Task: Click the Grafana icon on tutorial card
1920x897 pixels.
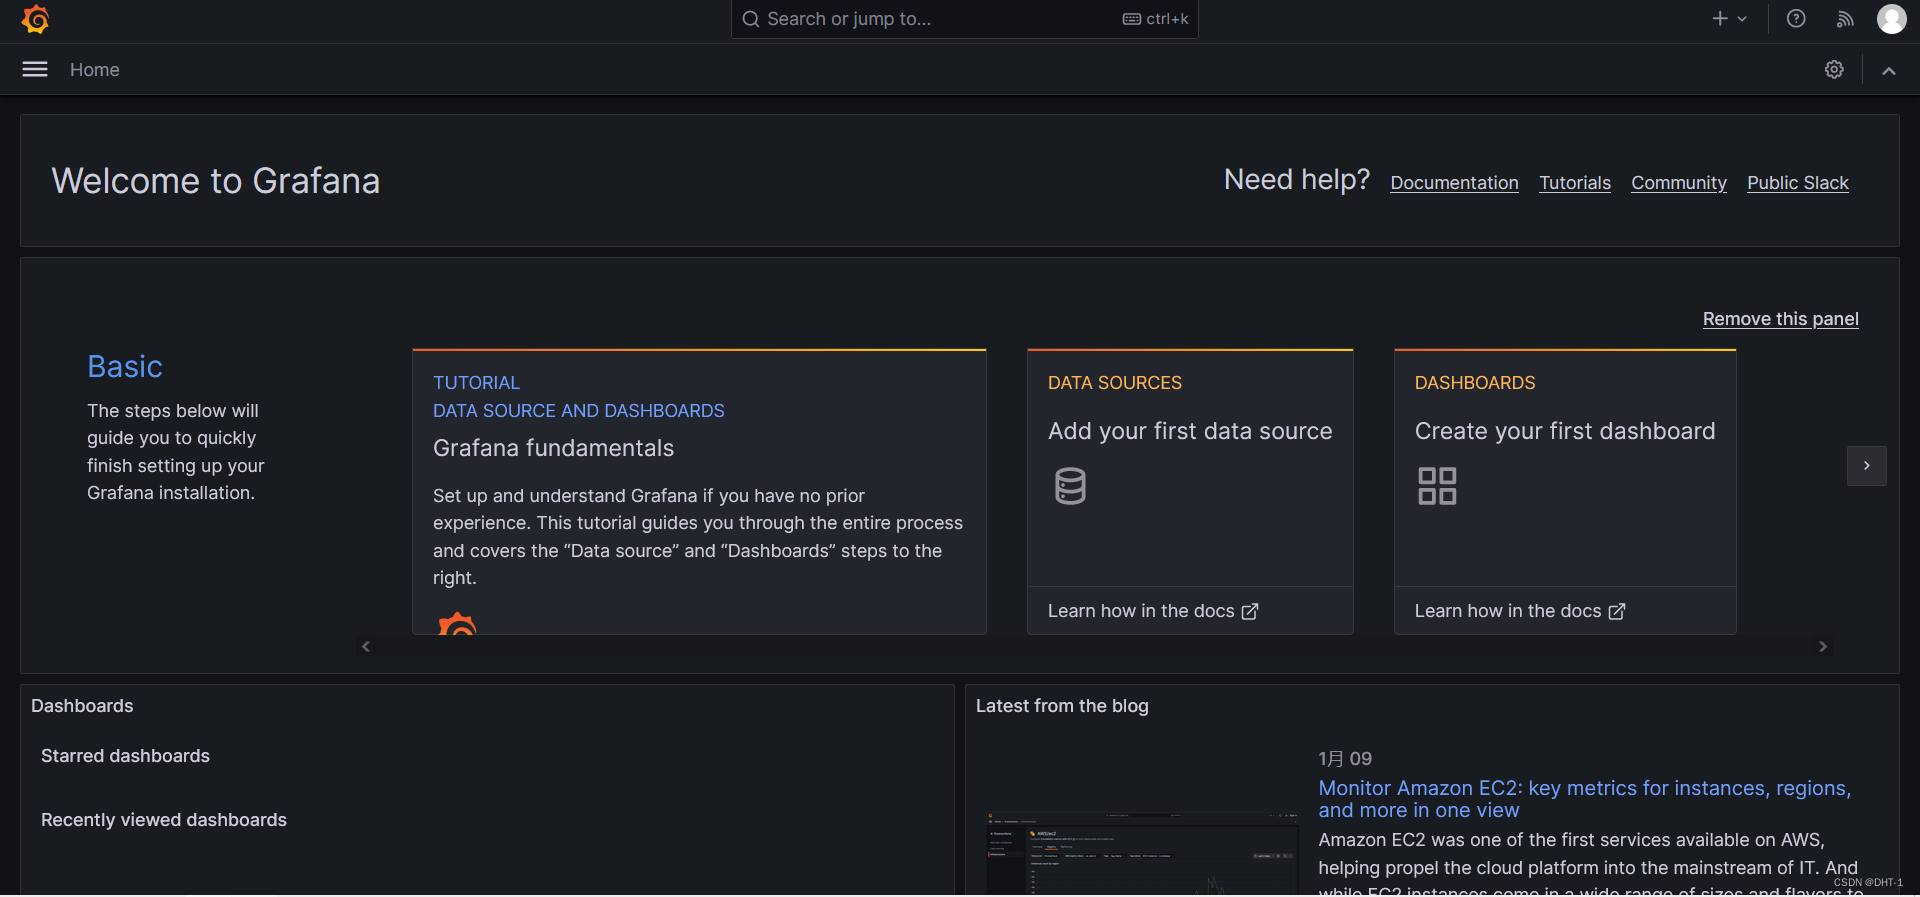Action: point(457,624)
